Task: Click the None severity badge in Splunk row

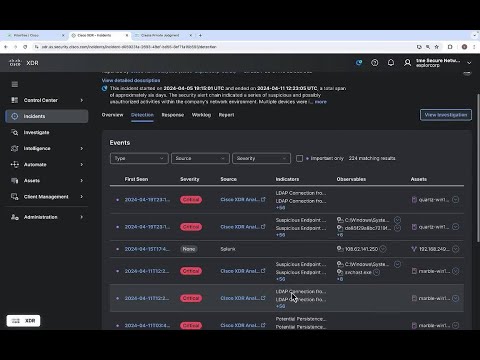Action: [x=189, y=249]
